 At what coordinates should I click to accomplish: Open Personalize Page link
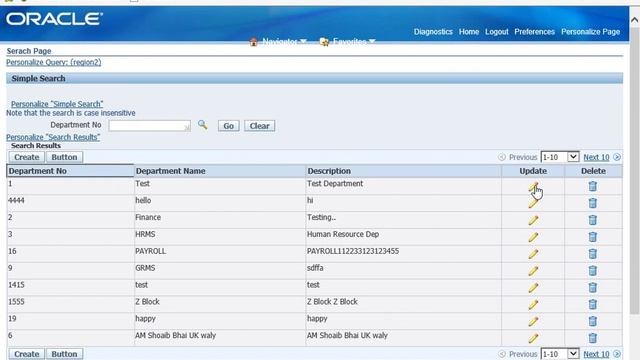pos(590,32)
